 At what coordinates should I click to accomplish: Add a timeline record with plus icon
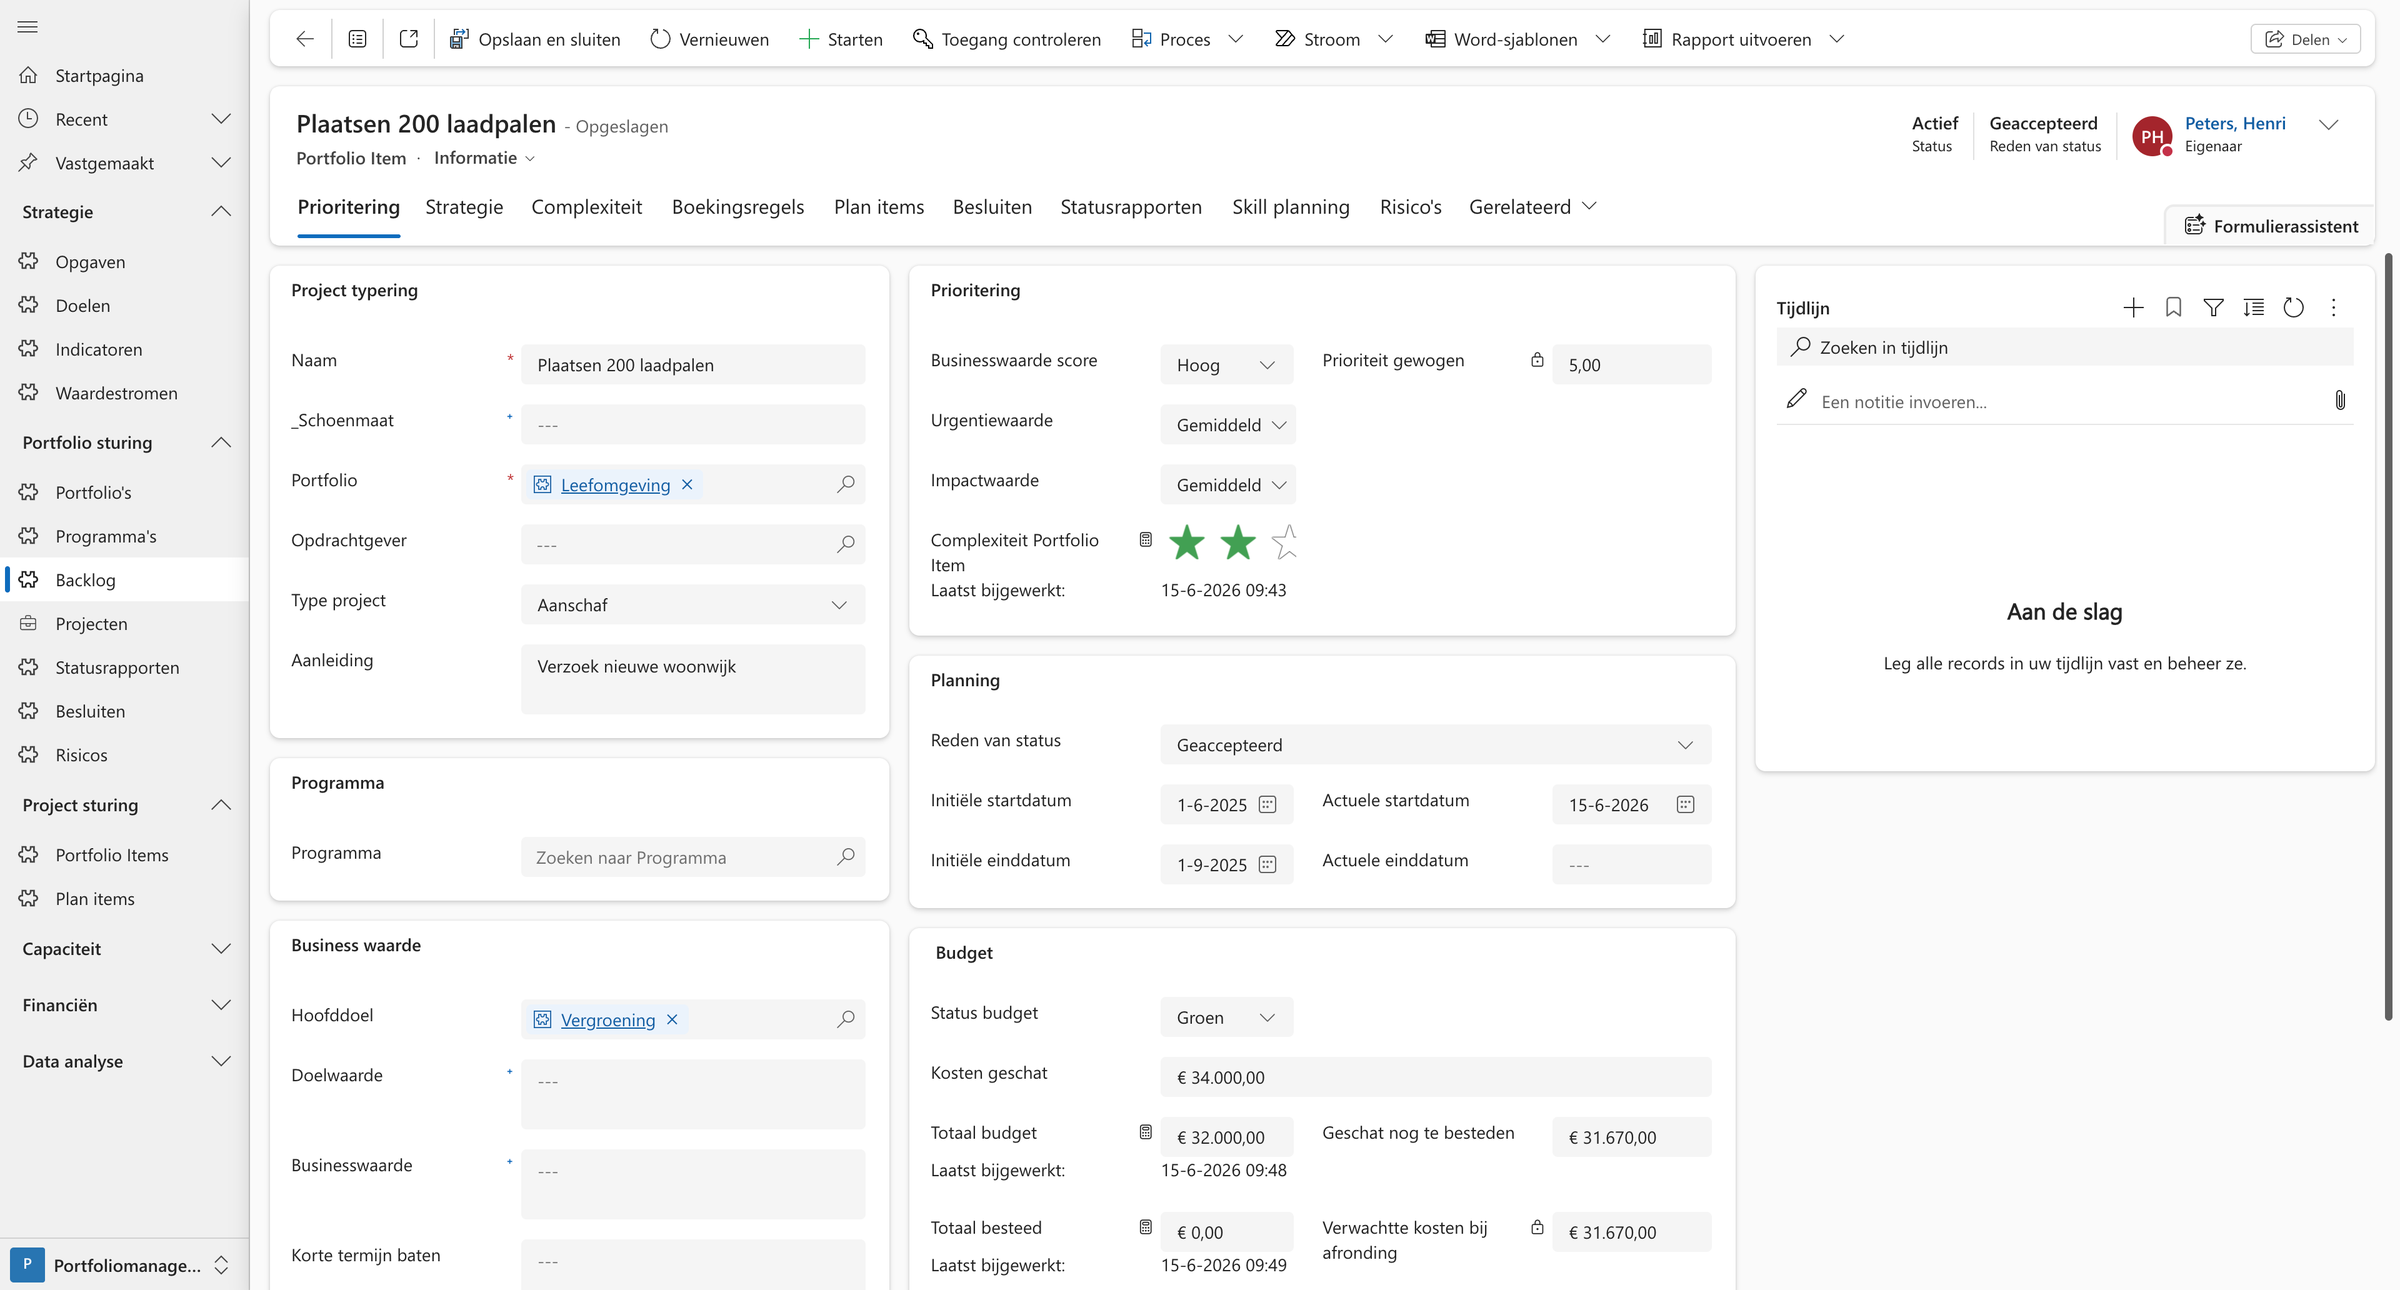[x=2133, y=308]
